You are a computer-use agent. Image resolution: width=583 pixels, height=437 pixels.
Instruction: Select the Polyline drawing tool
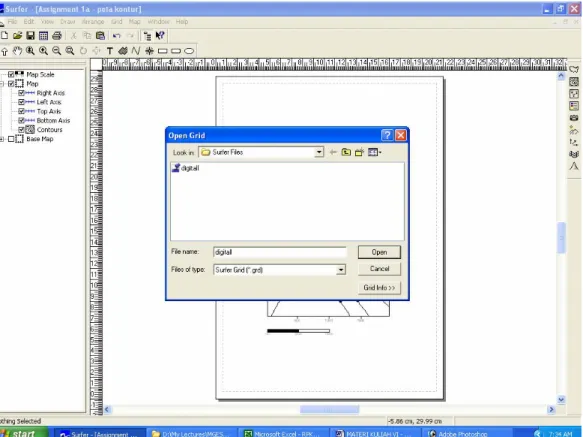click(136, 51)
